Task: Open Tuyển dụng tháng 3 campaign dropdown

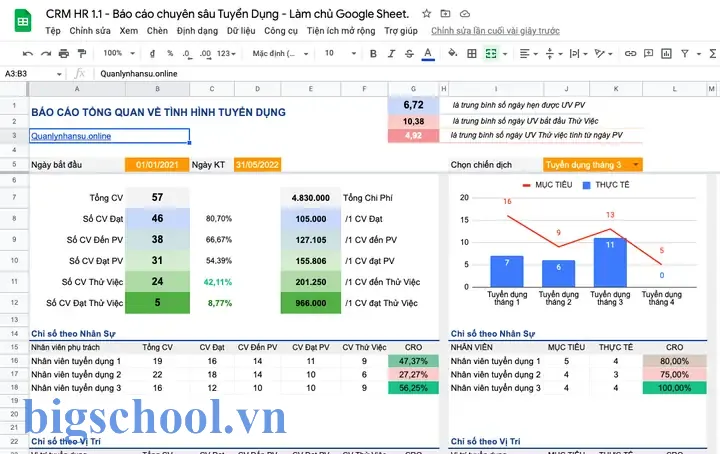Action: 592,165
